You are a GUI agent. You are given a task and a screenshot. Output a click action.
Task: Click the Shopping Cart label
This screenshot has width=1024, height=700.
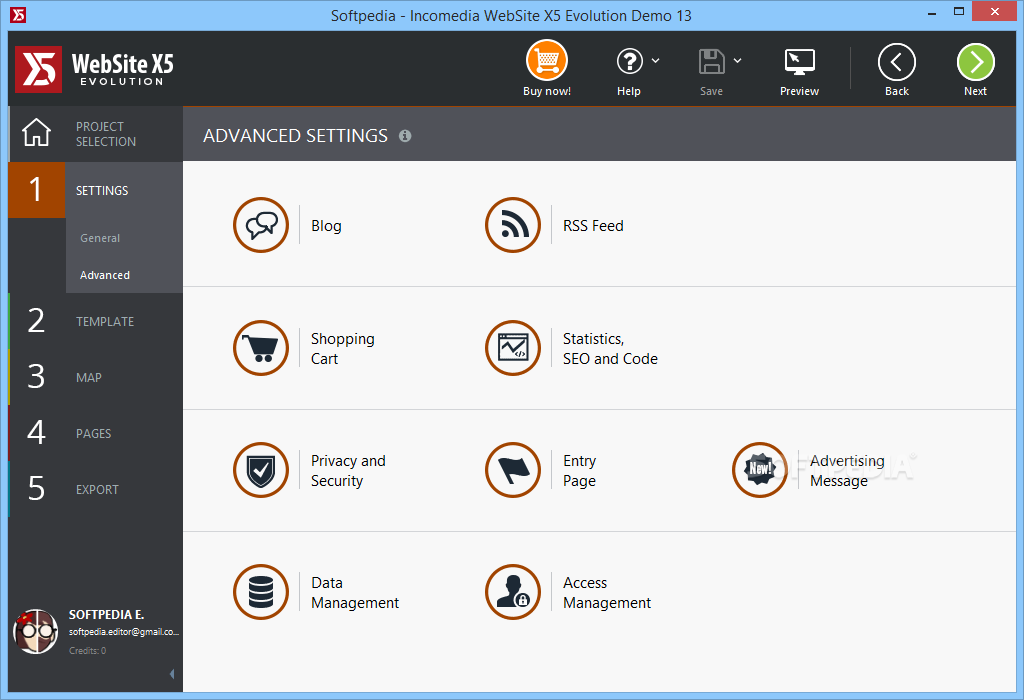coord(342,349)
